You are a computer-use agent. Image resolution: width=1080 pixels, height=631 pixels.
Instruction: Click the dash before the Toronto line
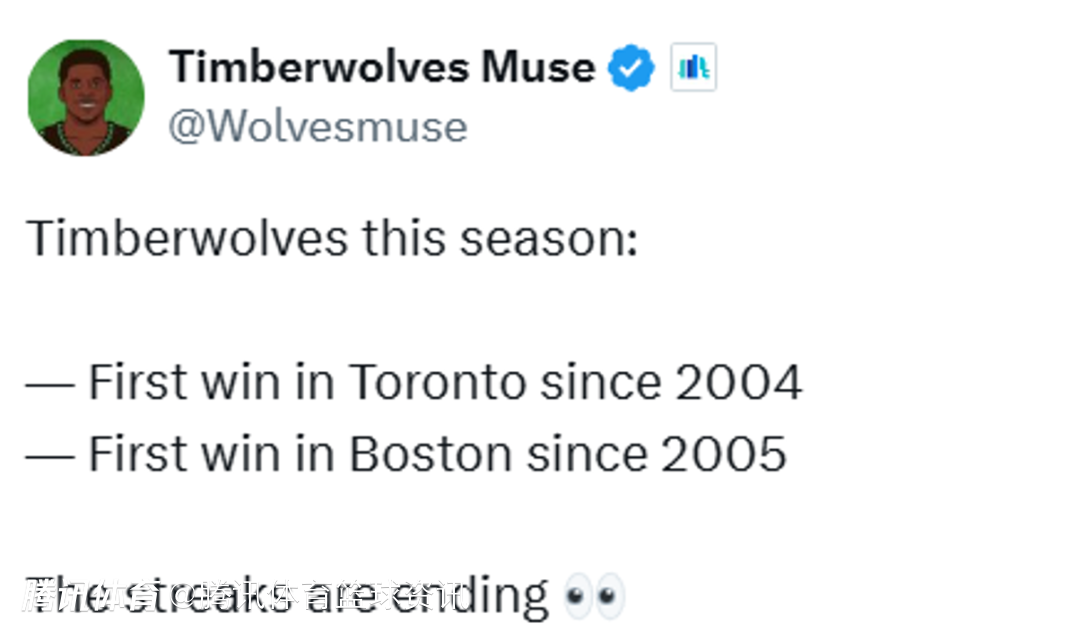(50, 384)
